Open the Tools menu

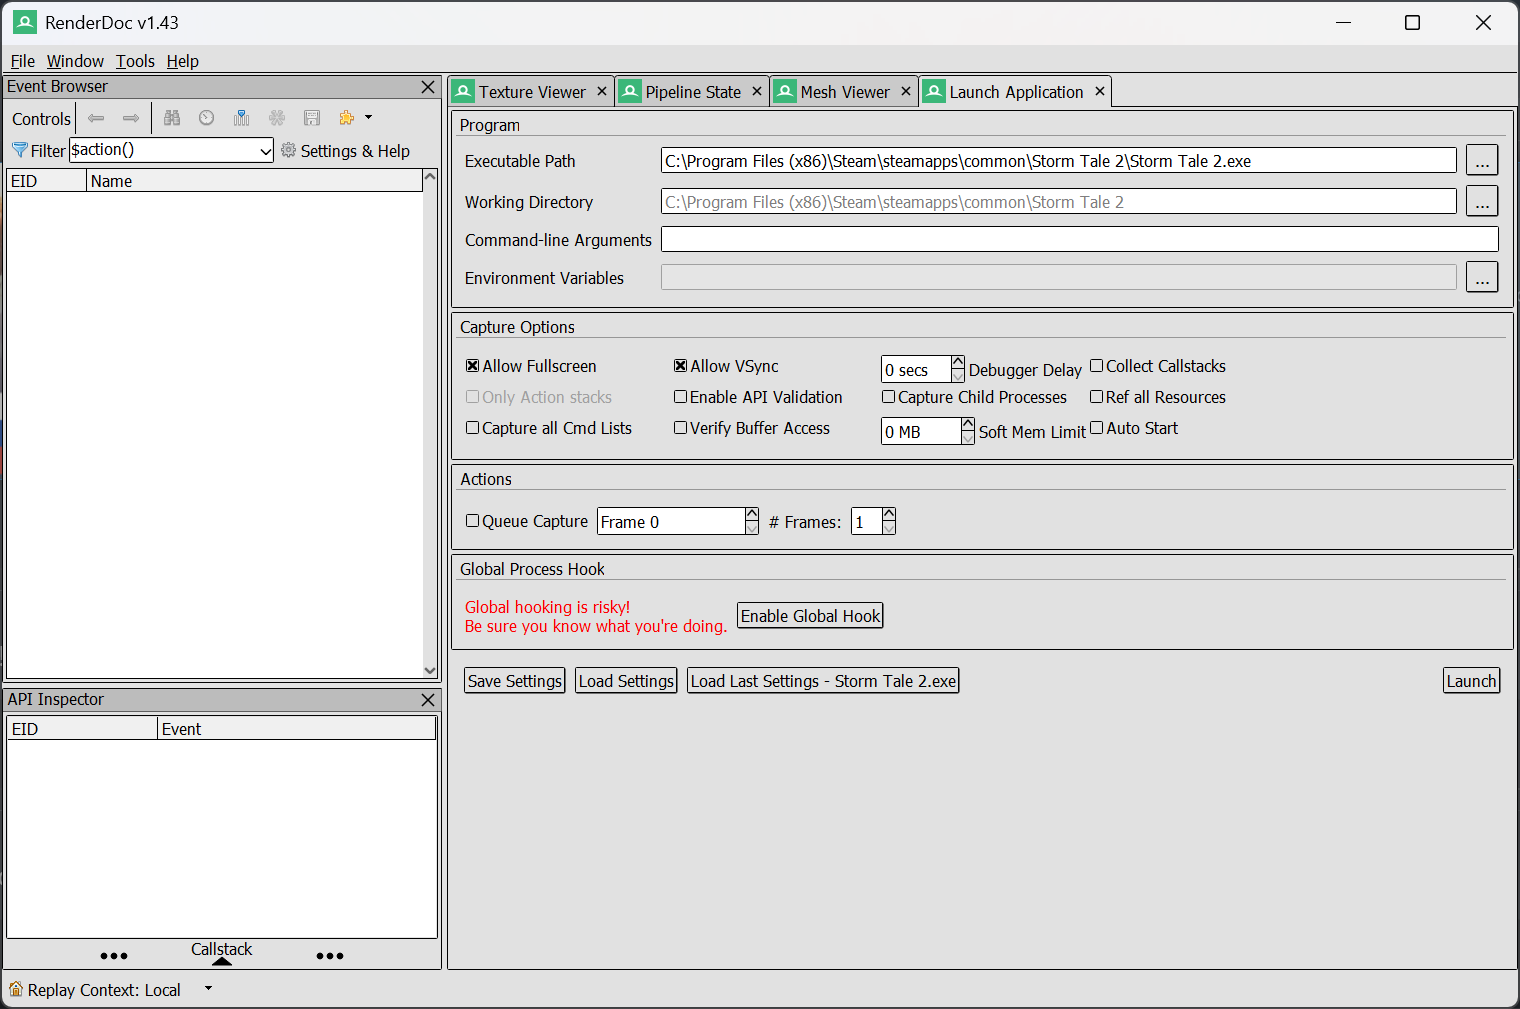(135, 61)
